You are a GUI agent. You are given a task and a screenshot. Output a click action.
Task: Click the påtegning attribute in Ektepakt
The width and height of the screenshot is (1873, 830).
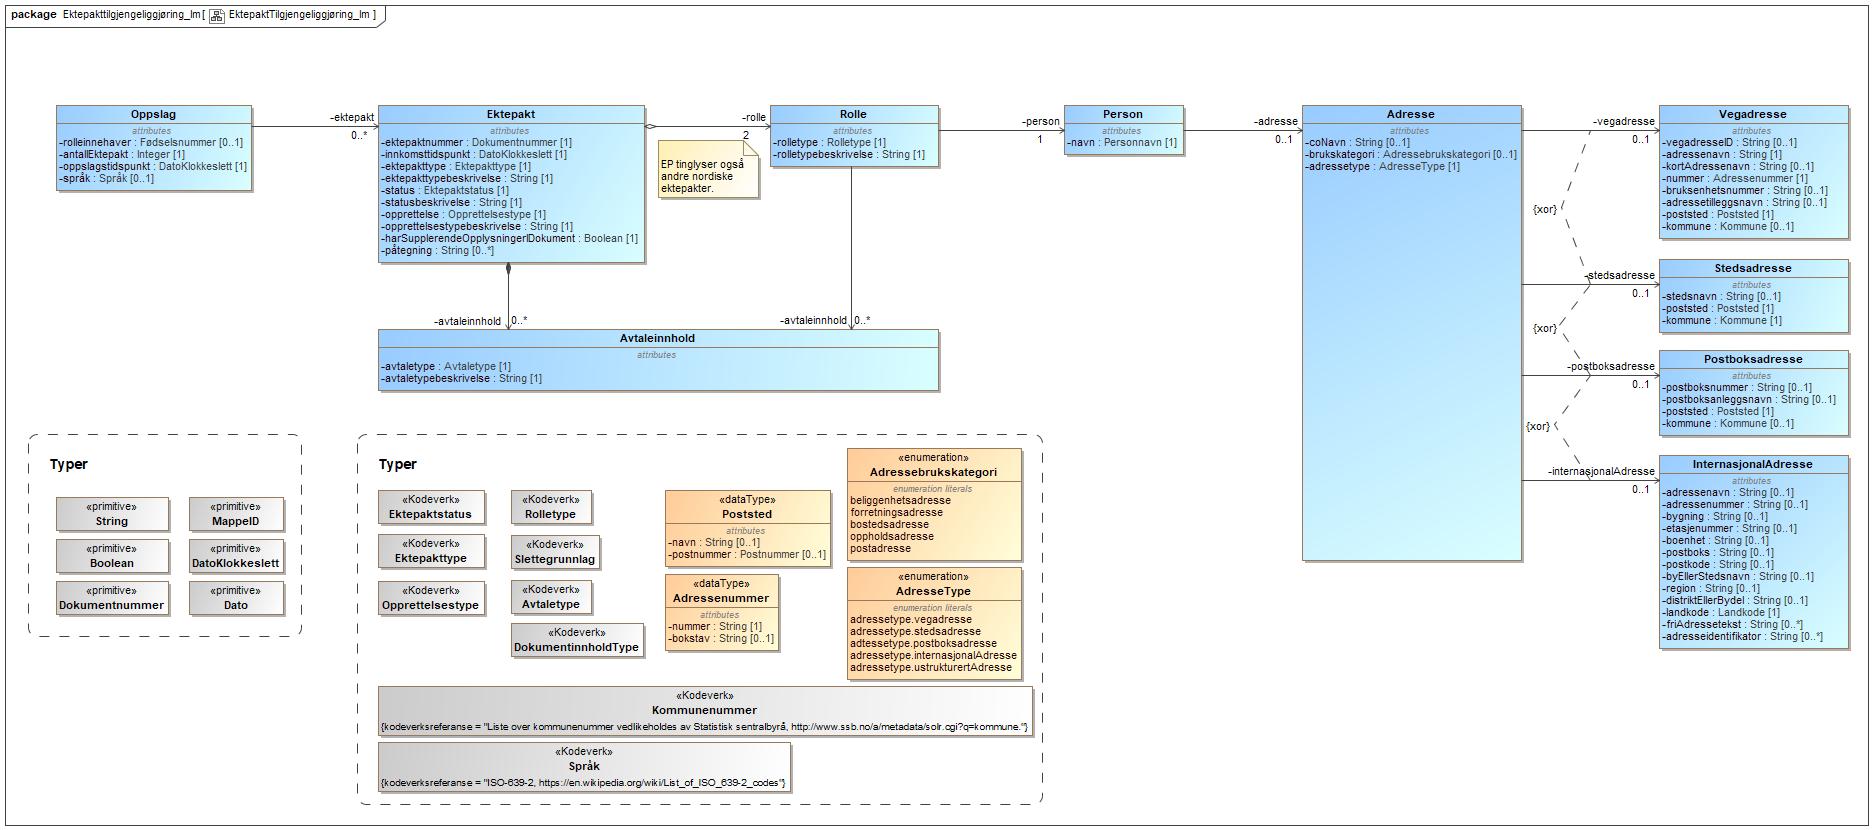point(437,250)
